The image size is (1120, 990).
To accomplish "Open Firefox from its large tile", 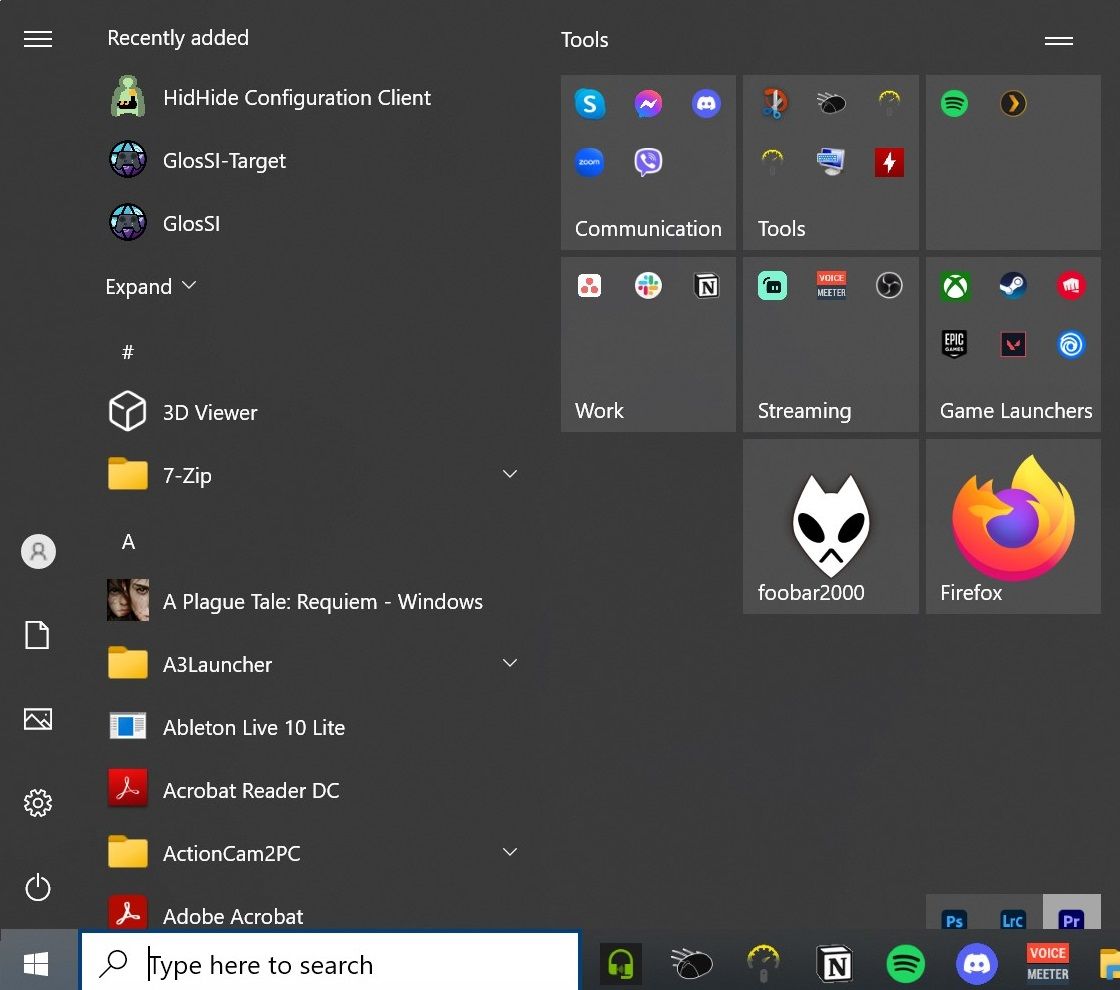I will coord(1013,525).
